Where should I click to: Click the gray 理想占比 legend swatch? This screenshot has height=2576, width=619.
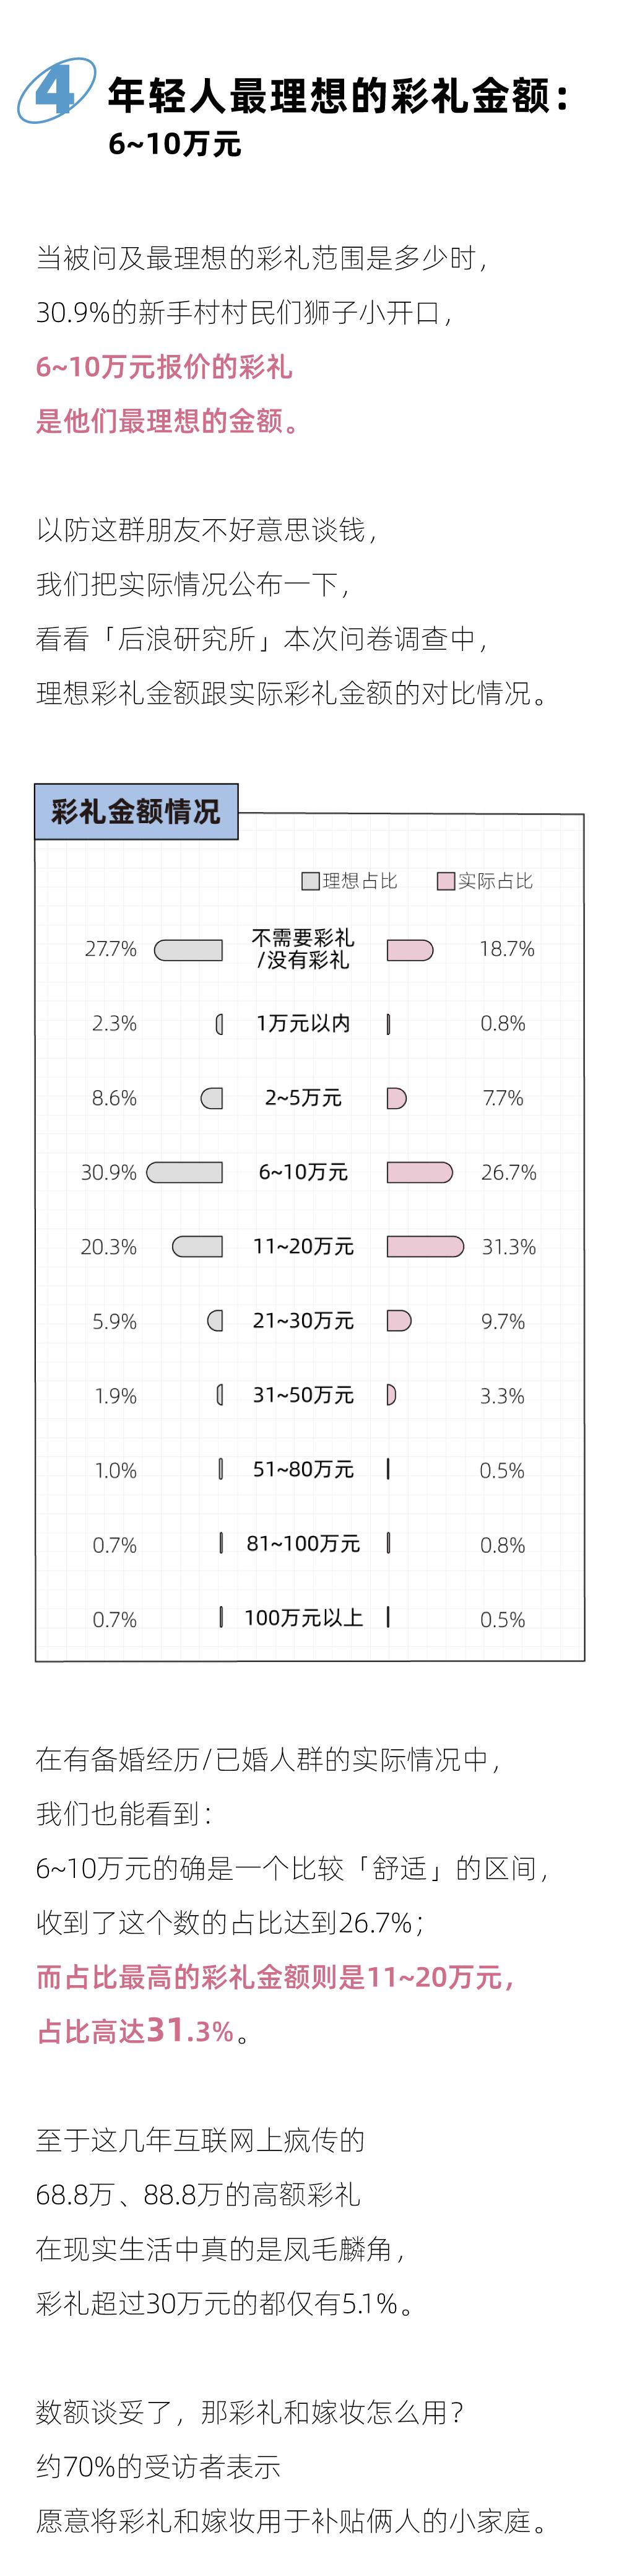[x=310, y=880]
